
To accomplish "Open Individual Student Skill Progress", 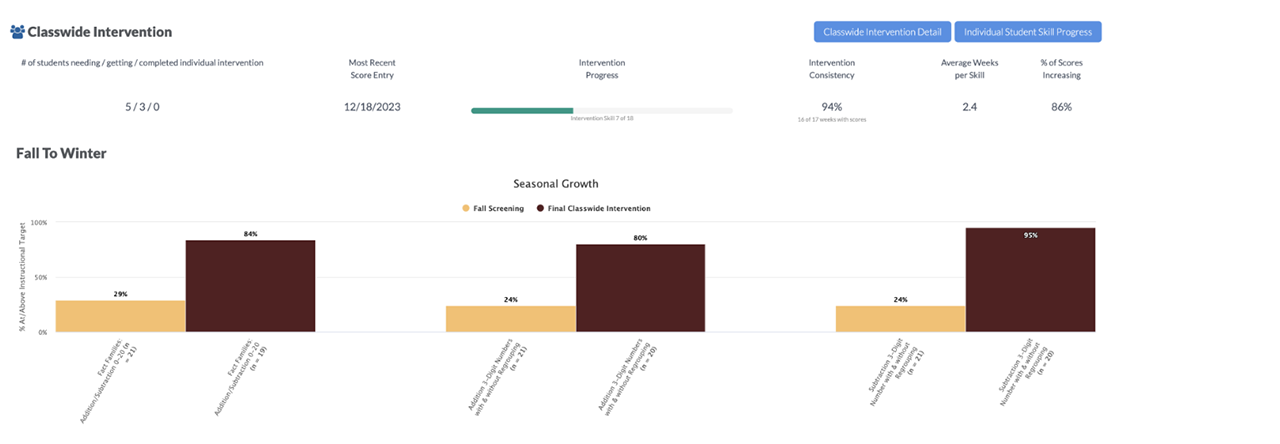I will (x=1028, y=32).
